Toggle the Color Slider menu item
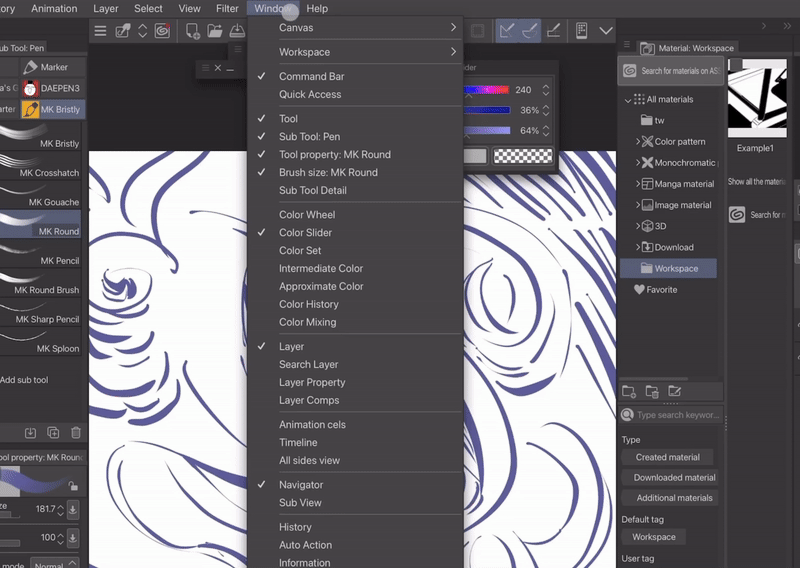 [355, 233]
